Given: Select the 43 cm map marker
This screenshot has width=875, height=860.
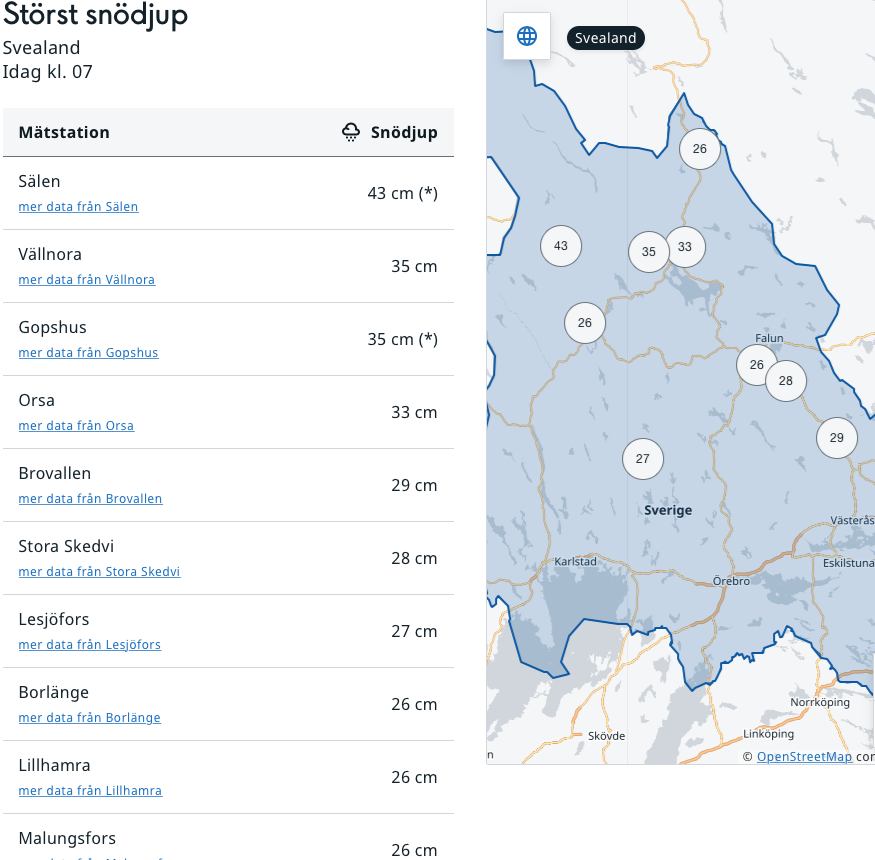Looking at the screenshot, I should pos(561,246).
